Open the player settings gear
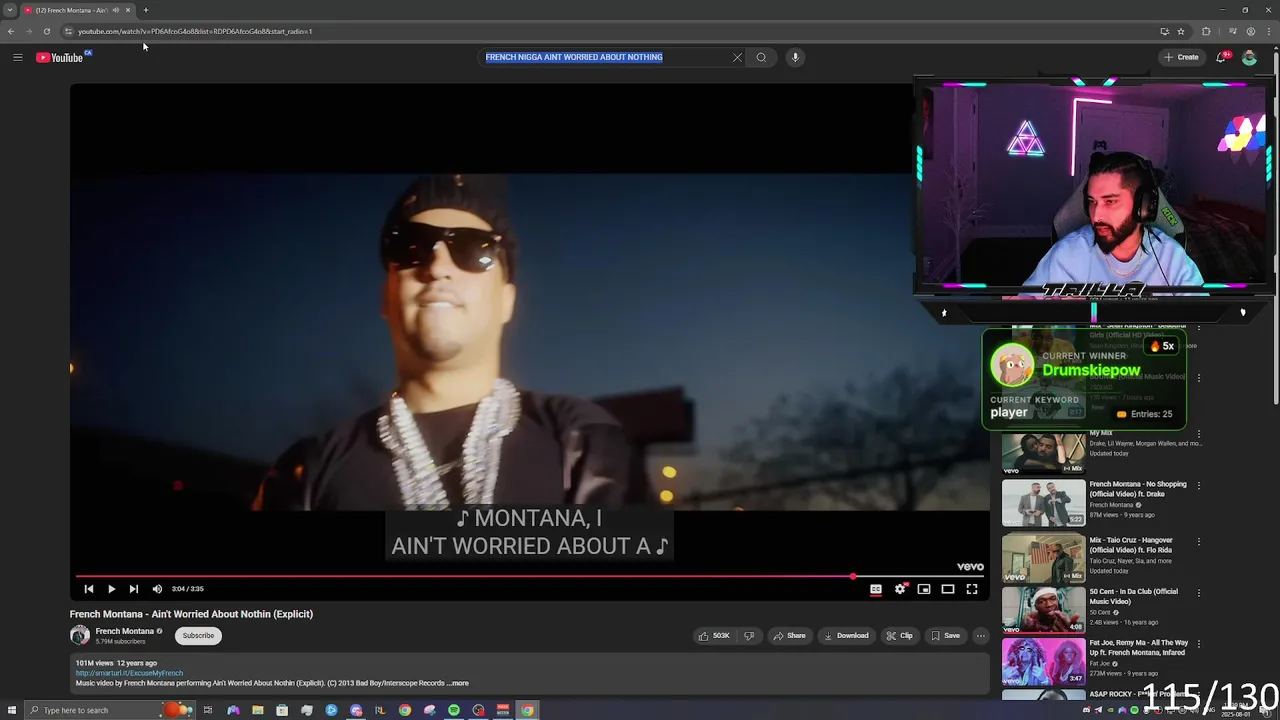1280x720 pixels. click(900, 589)
